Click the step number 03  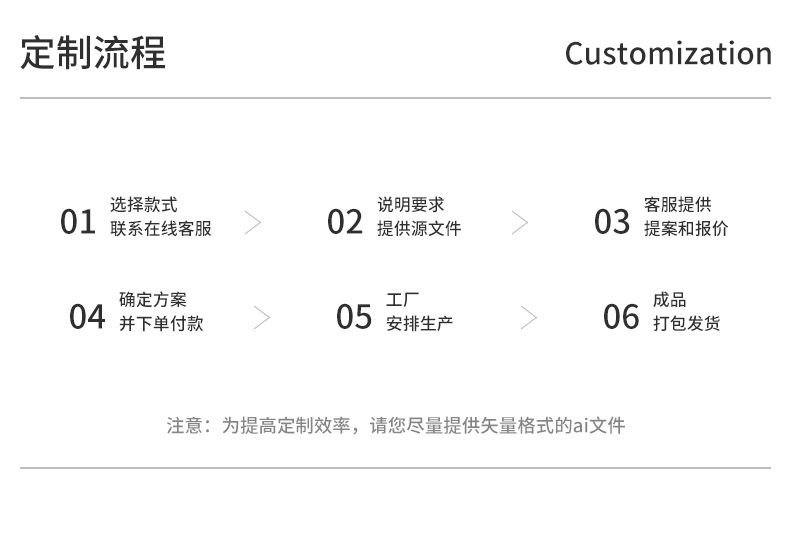tap(612, 222)
